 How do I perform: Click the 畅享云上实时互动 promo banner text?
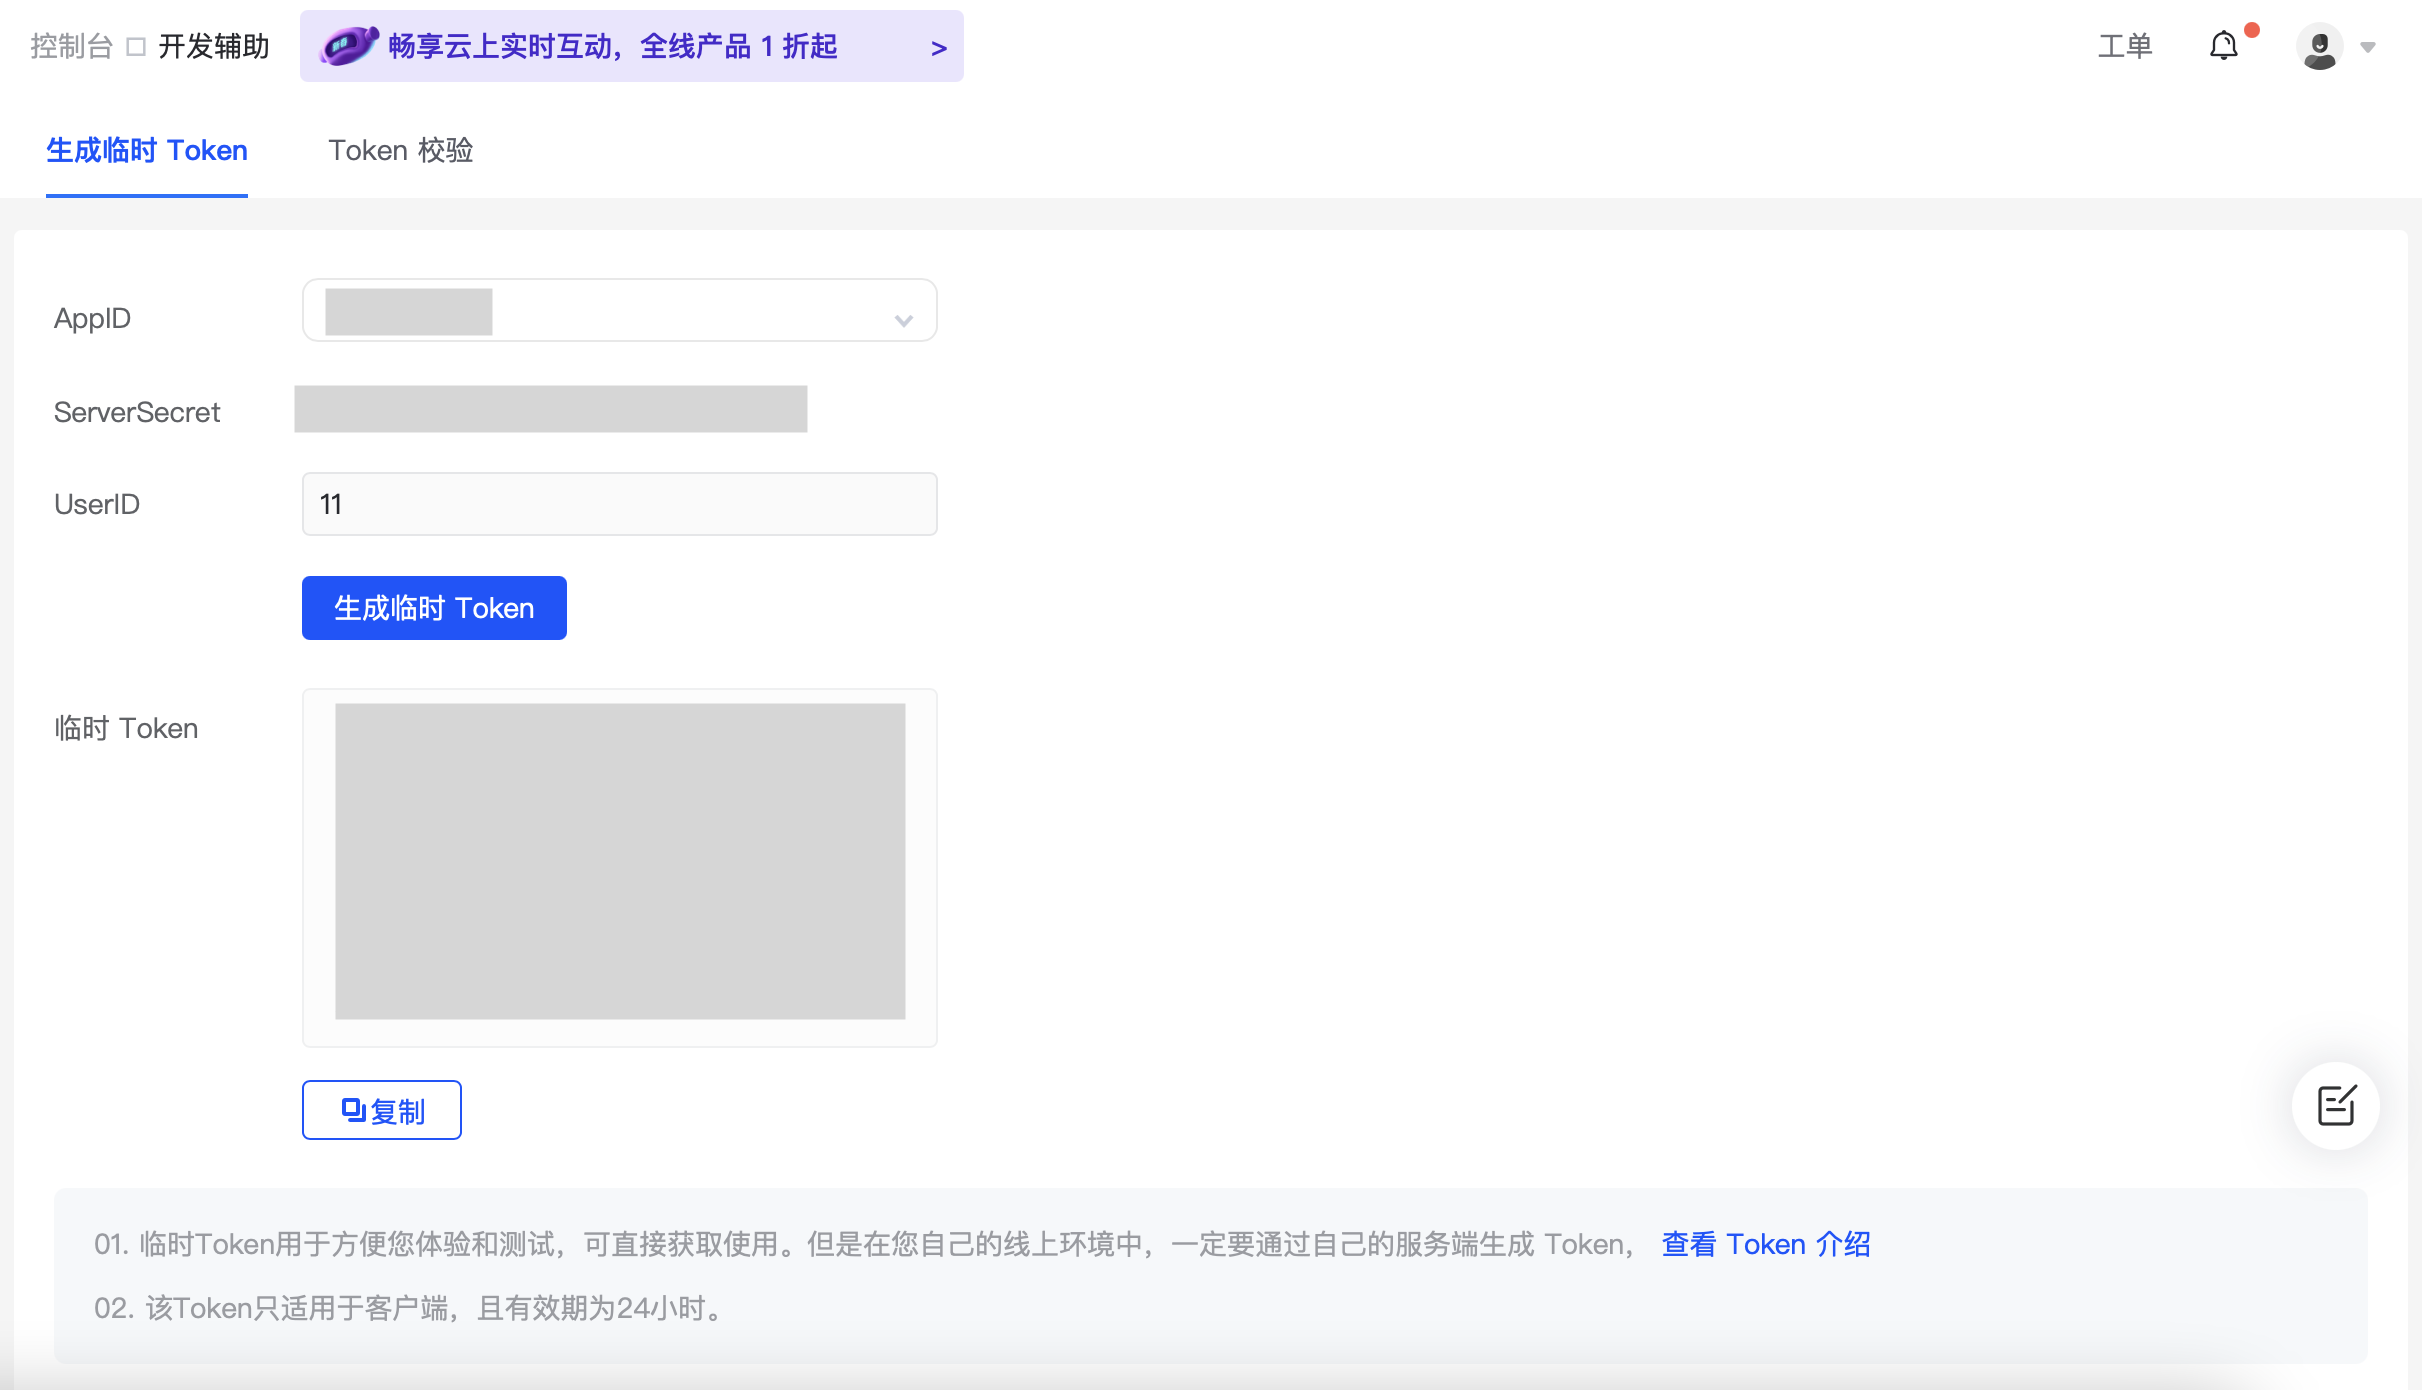click(x=612, y=46)
